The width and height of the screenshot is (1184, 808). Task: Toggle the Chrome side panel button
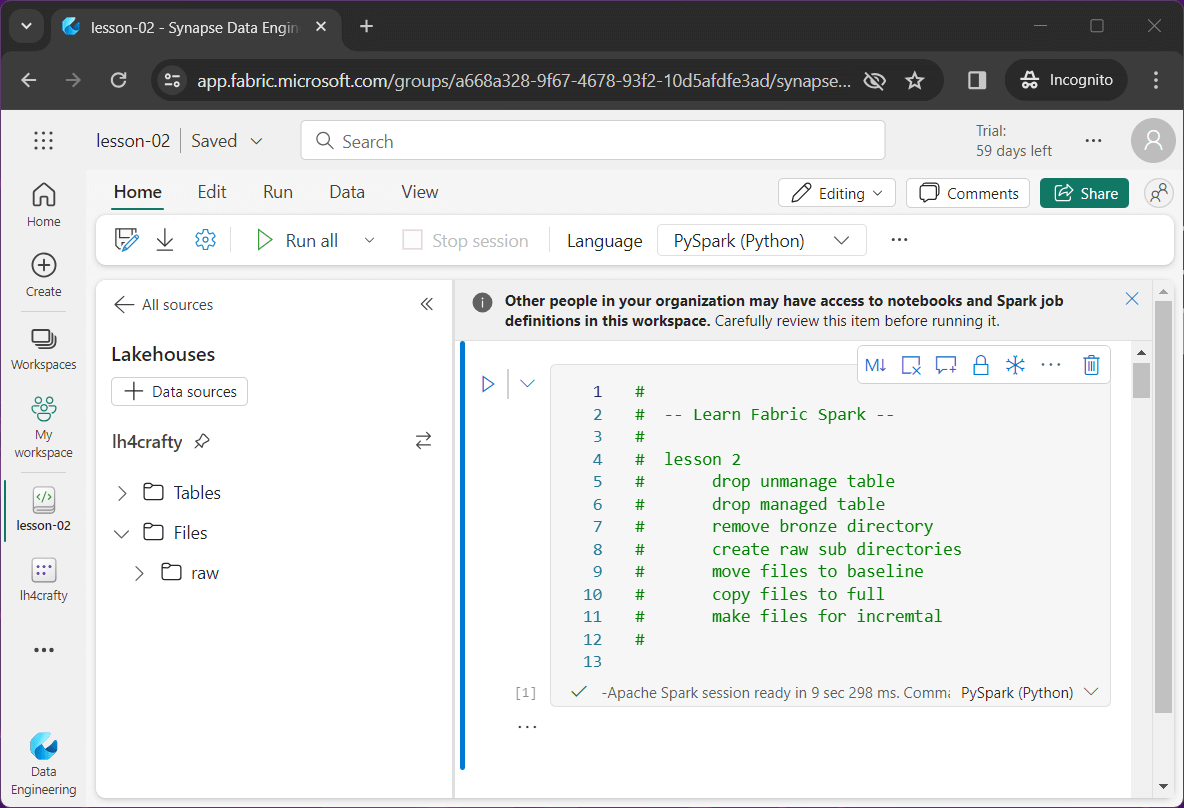point(977,80)
